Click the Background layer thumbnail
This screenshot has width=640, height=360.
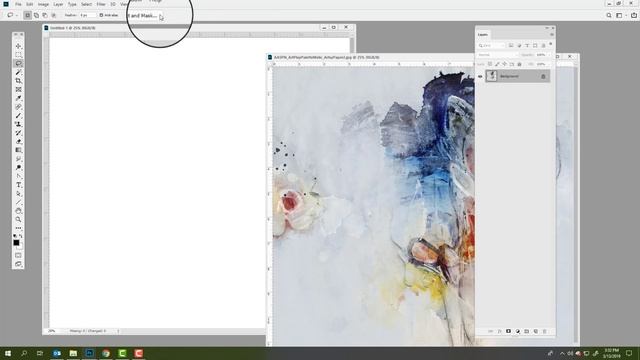pos(492,76)
